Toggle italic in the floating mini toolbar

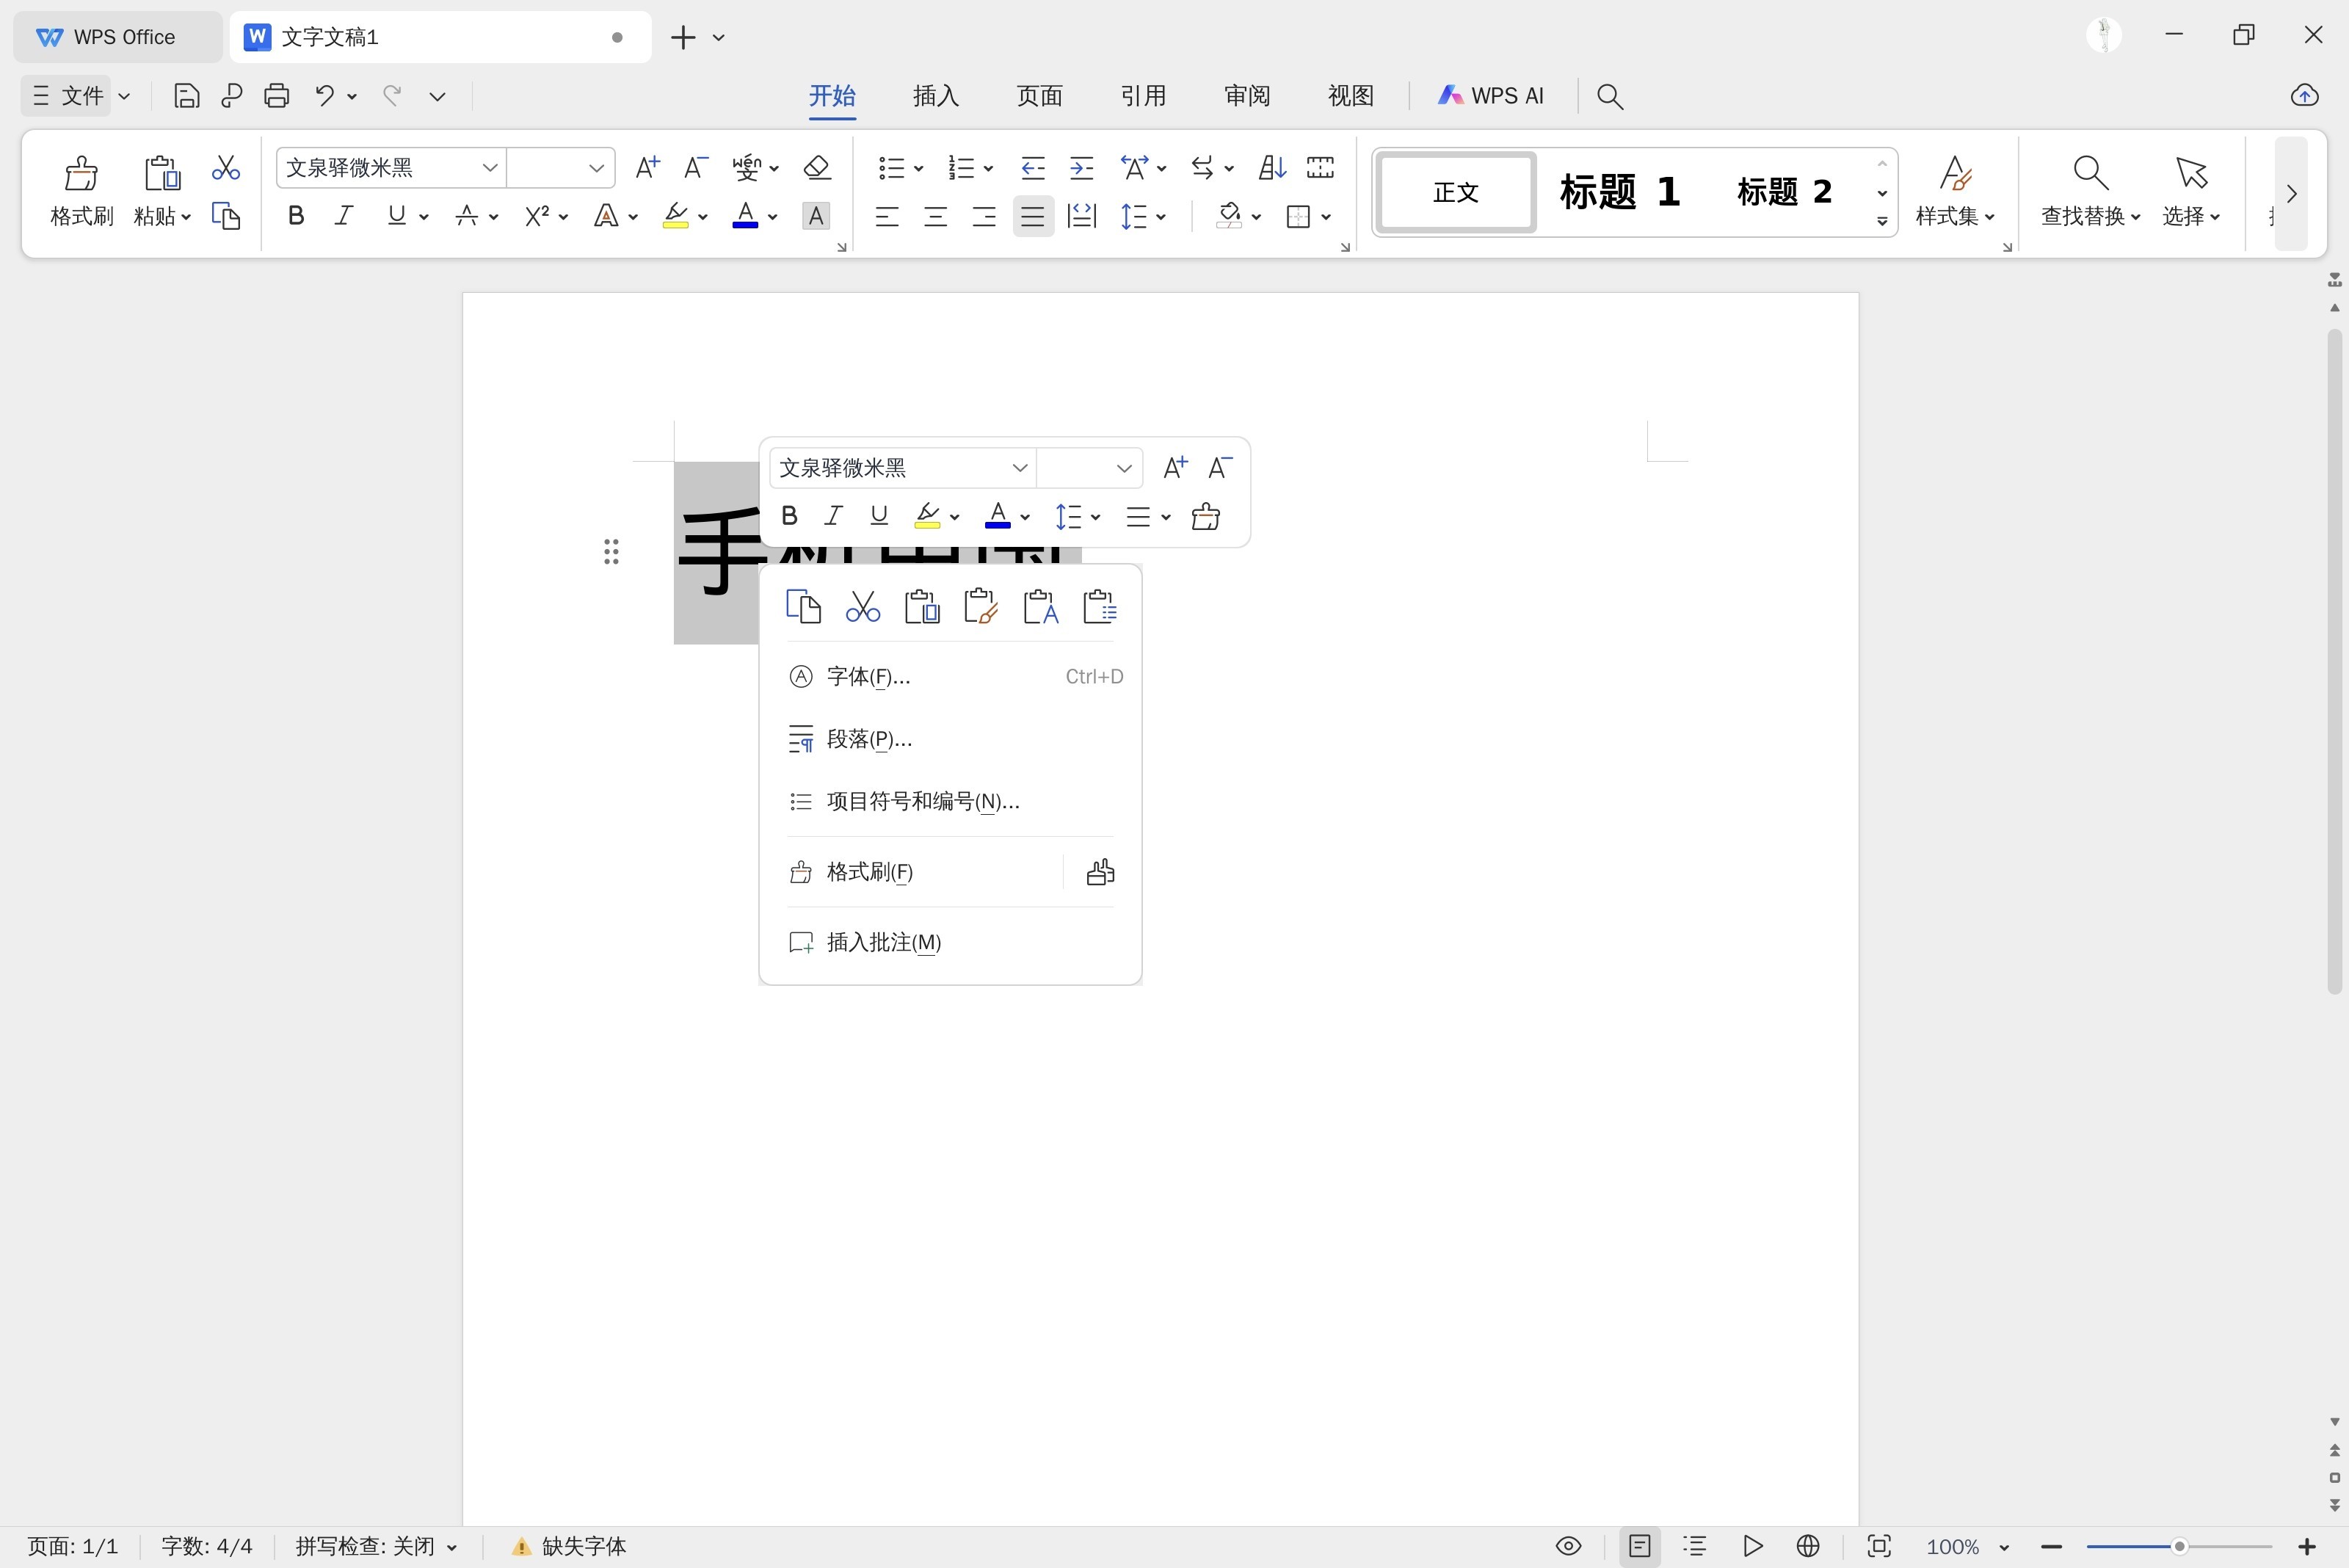833,516
